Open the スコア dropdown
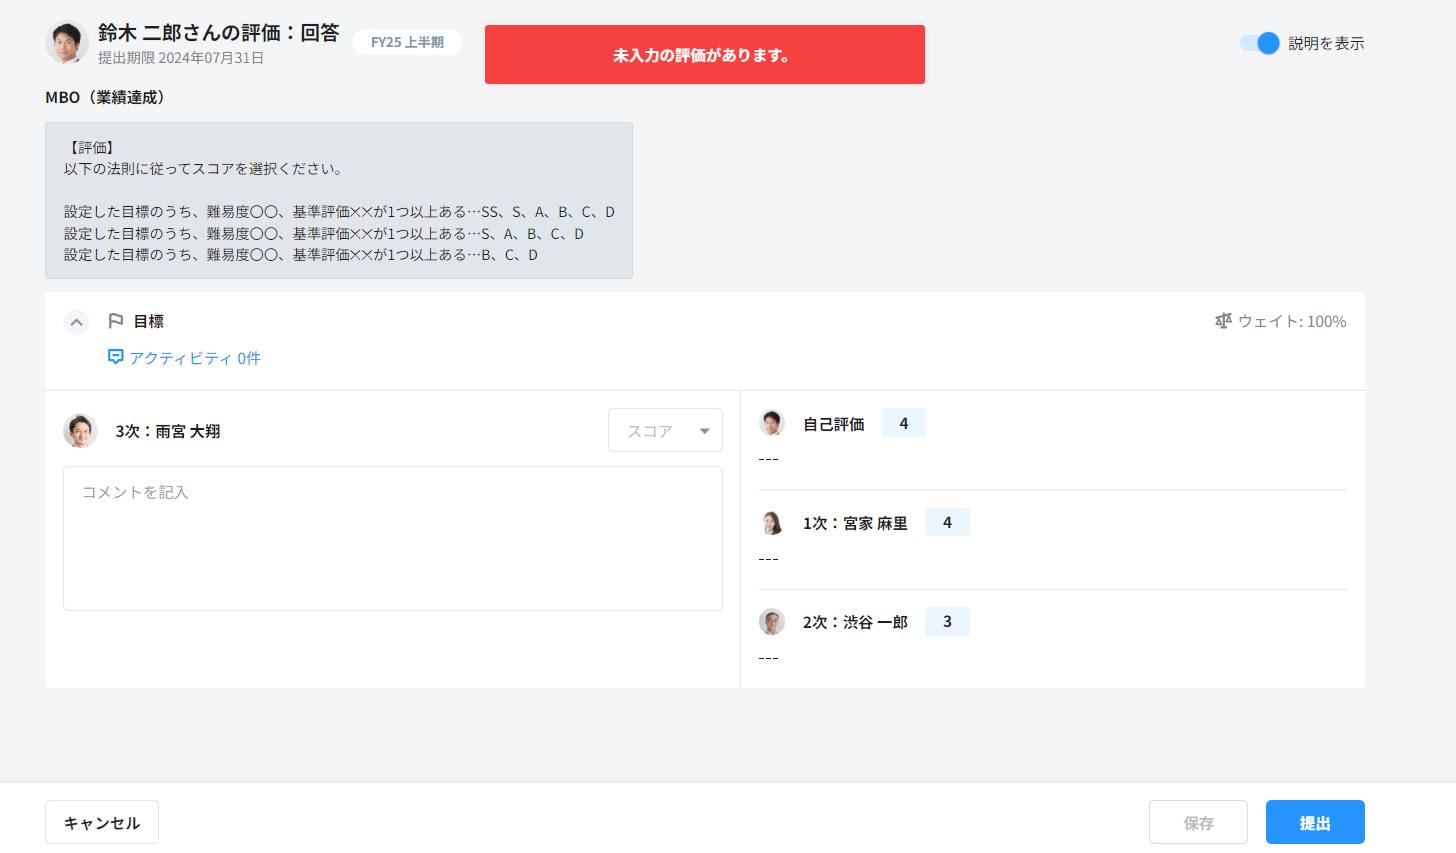The width and height of the screenshot is (1456, 853). [x=664, y=431]
